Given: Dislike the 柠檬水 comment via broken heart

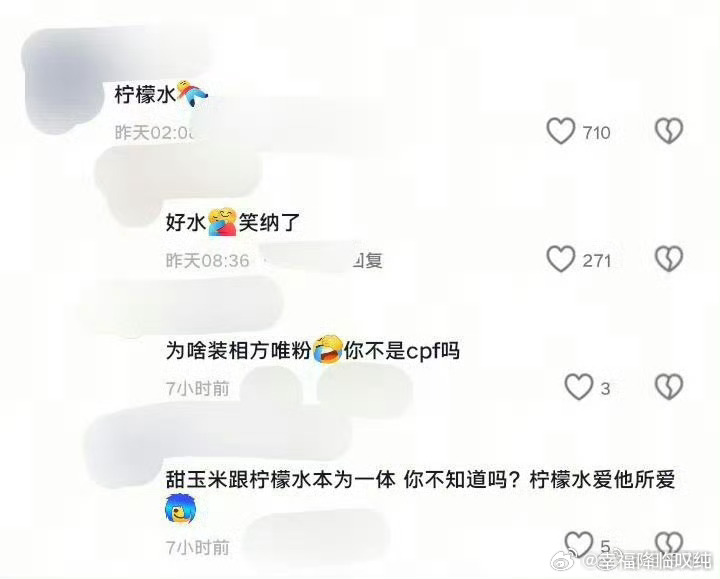Looking at the screenshot, I should pos(669,131).
